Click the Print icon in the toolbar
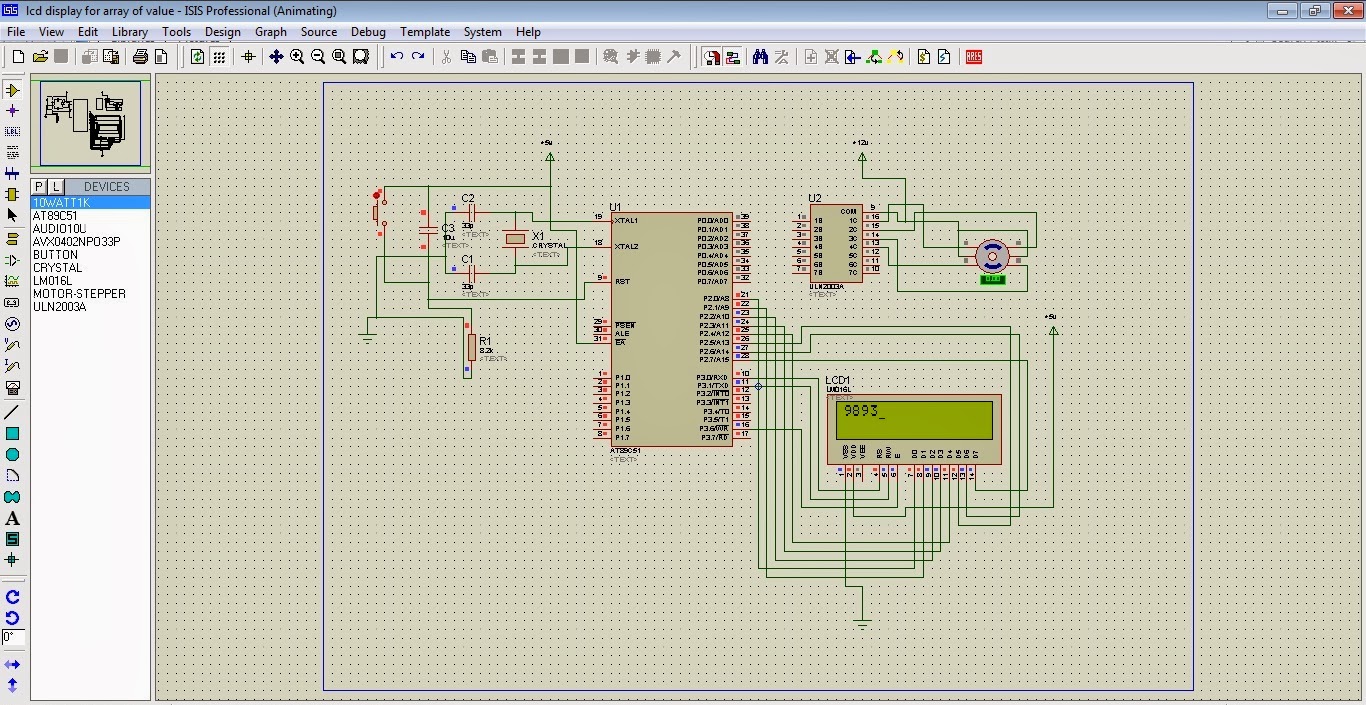1366x705 pixels. [x=141, y=57]
